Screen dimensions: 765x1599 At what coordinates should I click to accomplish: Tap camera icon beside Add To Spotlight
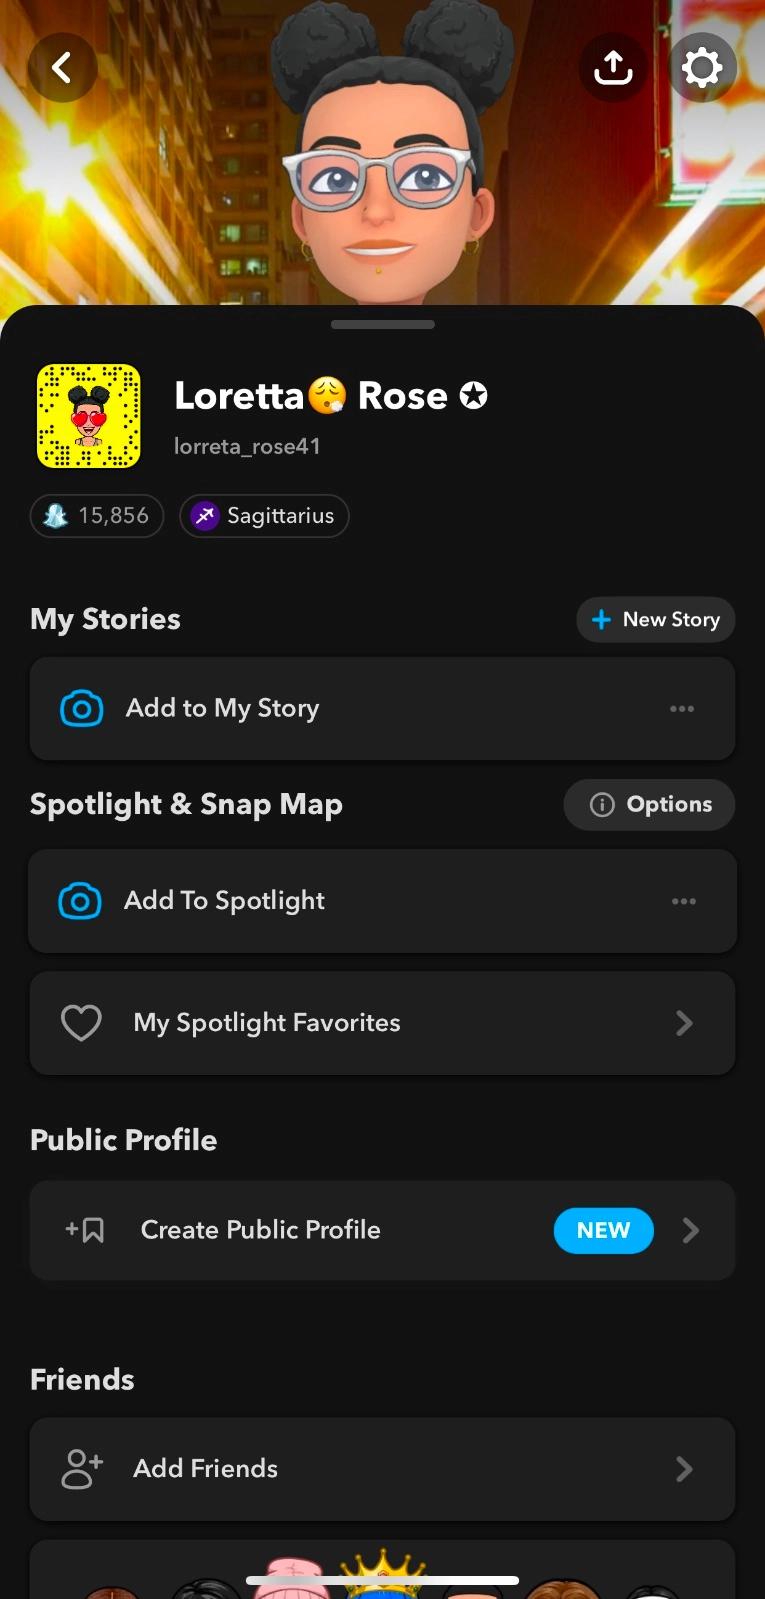click(80, 901)
